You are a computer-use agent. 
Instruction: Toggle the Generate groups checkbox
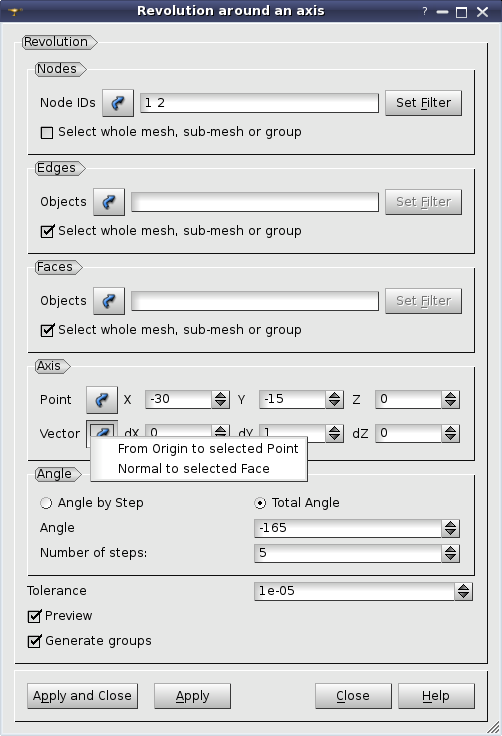click(34, 641)
